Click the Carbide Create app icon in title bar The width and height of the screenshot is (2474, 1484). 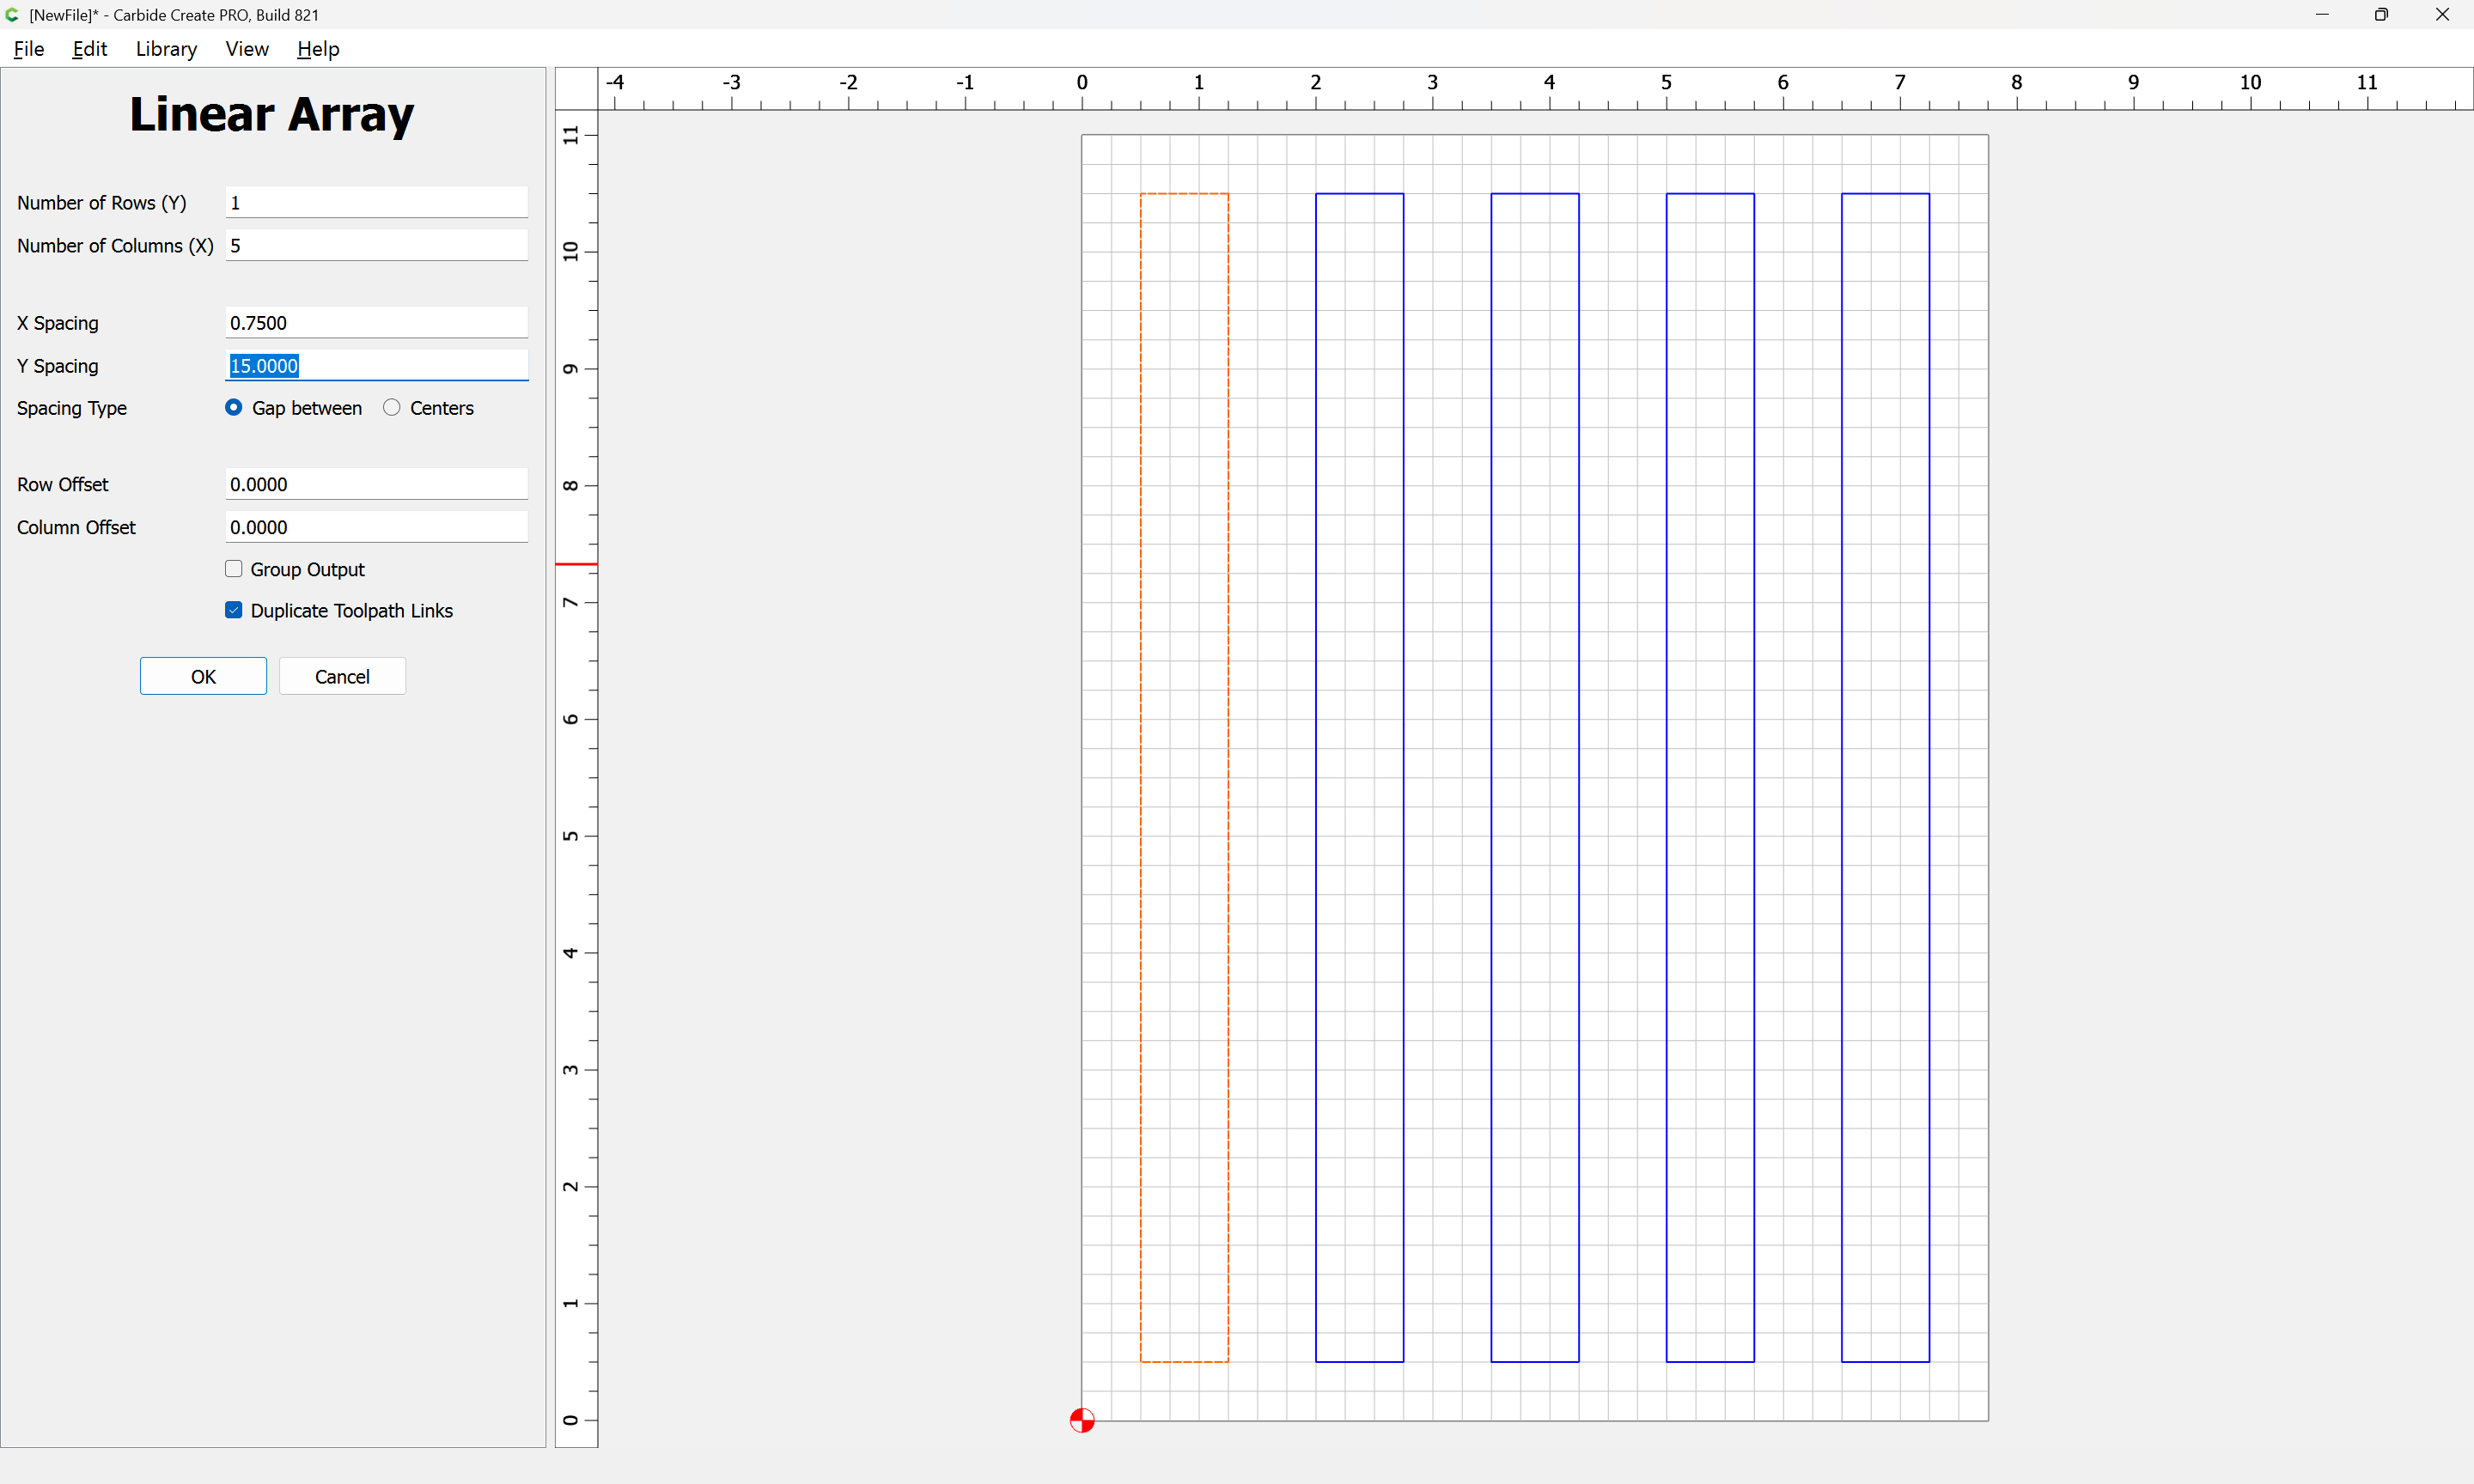coord(12,14)
